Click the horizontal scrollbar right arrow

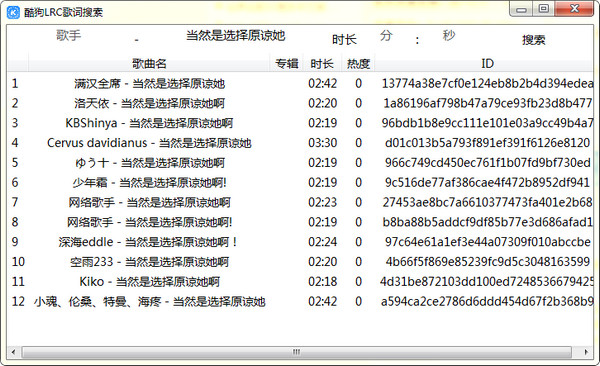click(586, 352)
